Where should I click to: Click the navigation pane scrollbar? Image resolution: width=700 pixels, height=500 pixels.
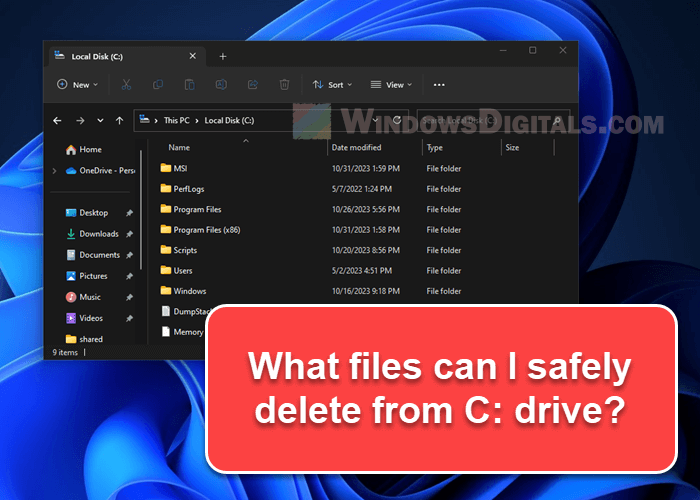coord(141,210)
